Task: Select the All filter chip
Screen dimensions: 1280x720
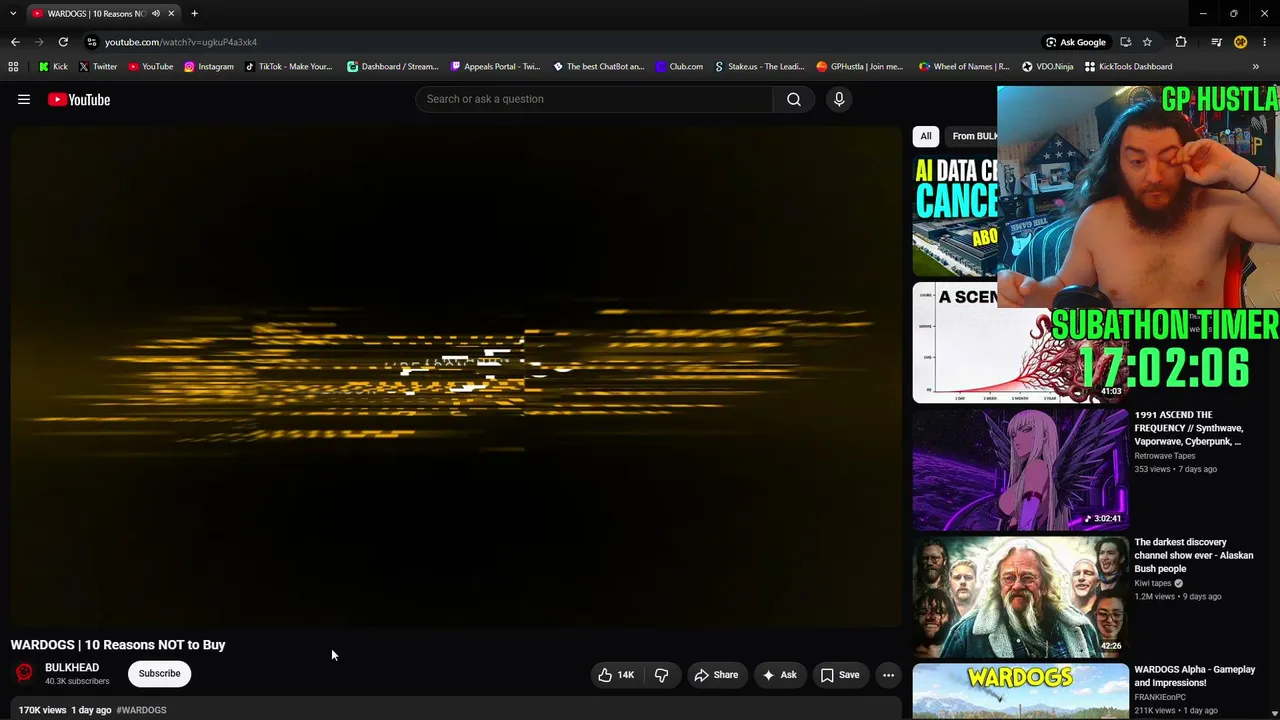Action: point(926,136)
